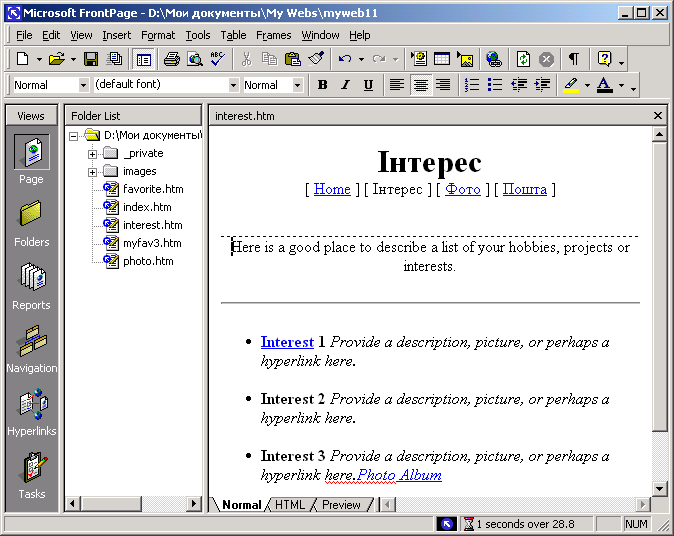Image resolution: width=674 pixels, height=536 pixels.
Task: Click the Stop icon
Action: pos(546,58)
